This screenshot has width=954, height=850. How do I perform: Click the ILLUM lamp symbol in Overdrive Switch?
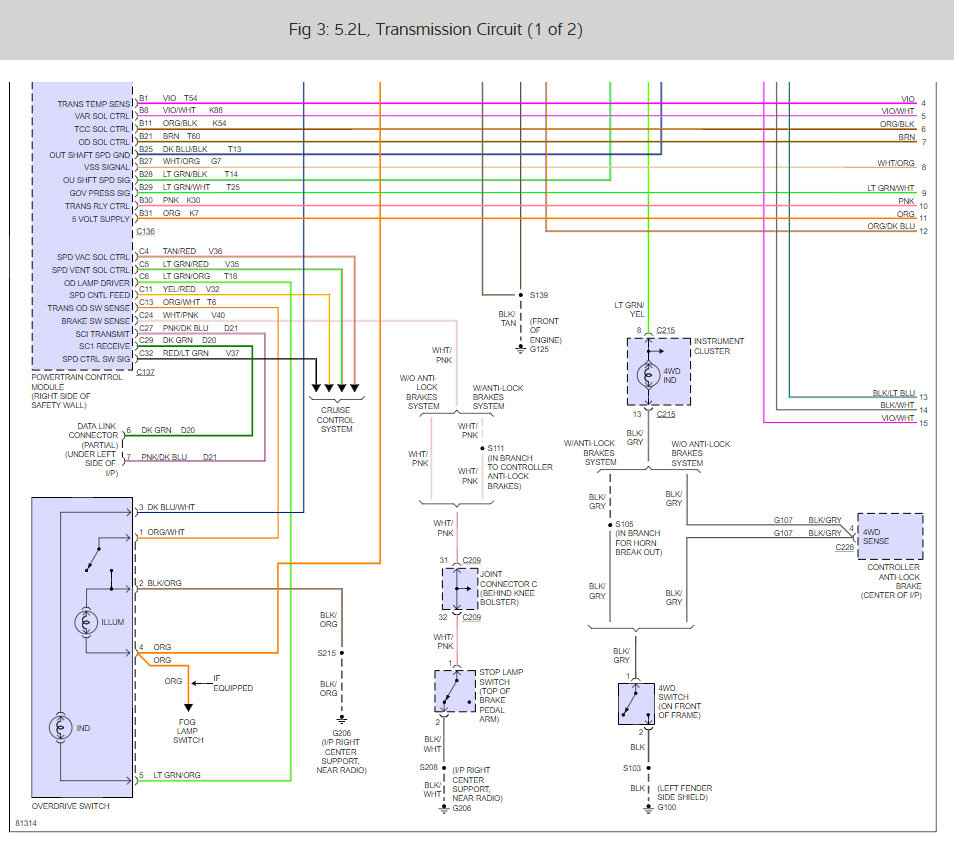[86, 622]
